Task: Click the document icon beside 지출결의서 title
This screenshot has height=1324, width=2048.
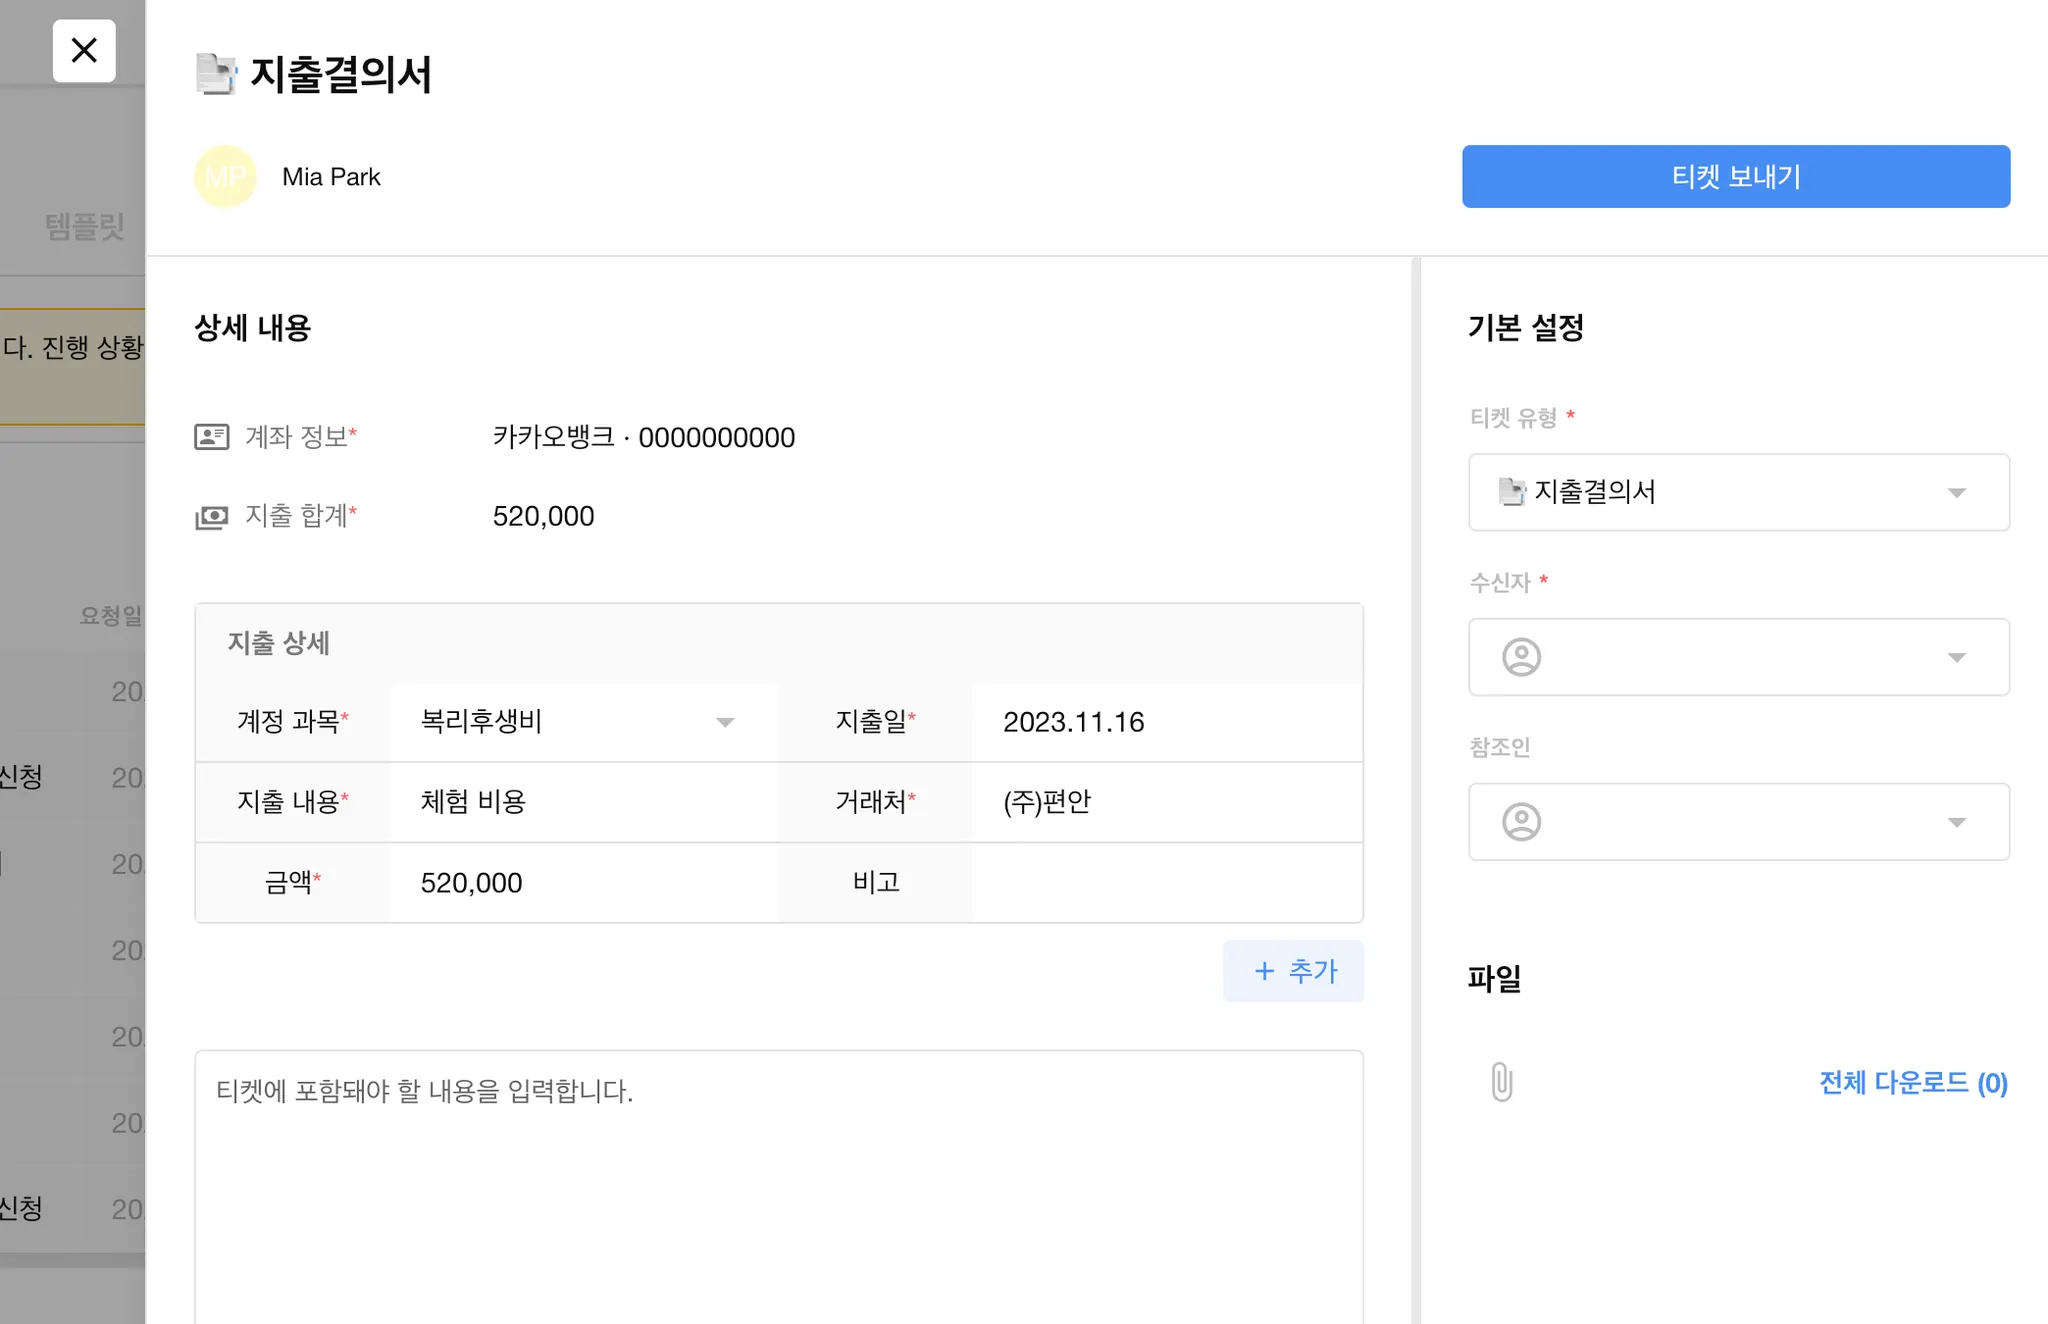Action: [x=215, y=74]
